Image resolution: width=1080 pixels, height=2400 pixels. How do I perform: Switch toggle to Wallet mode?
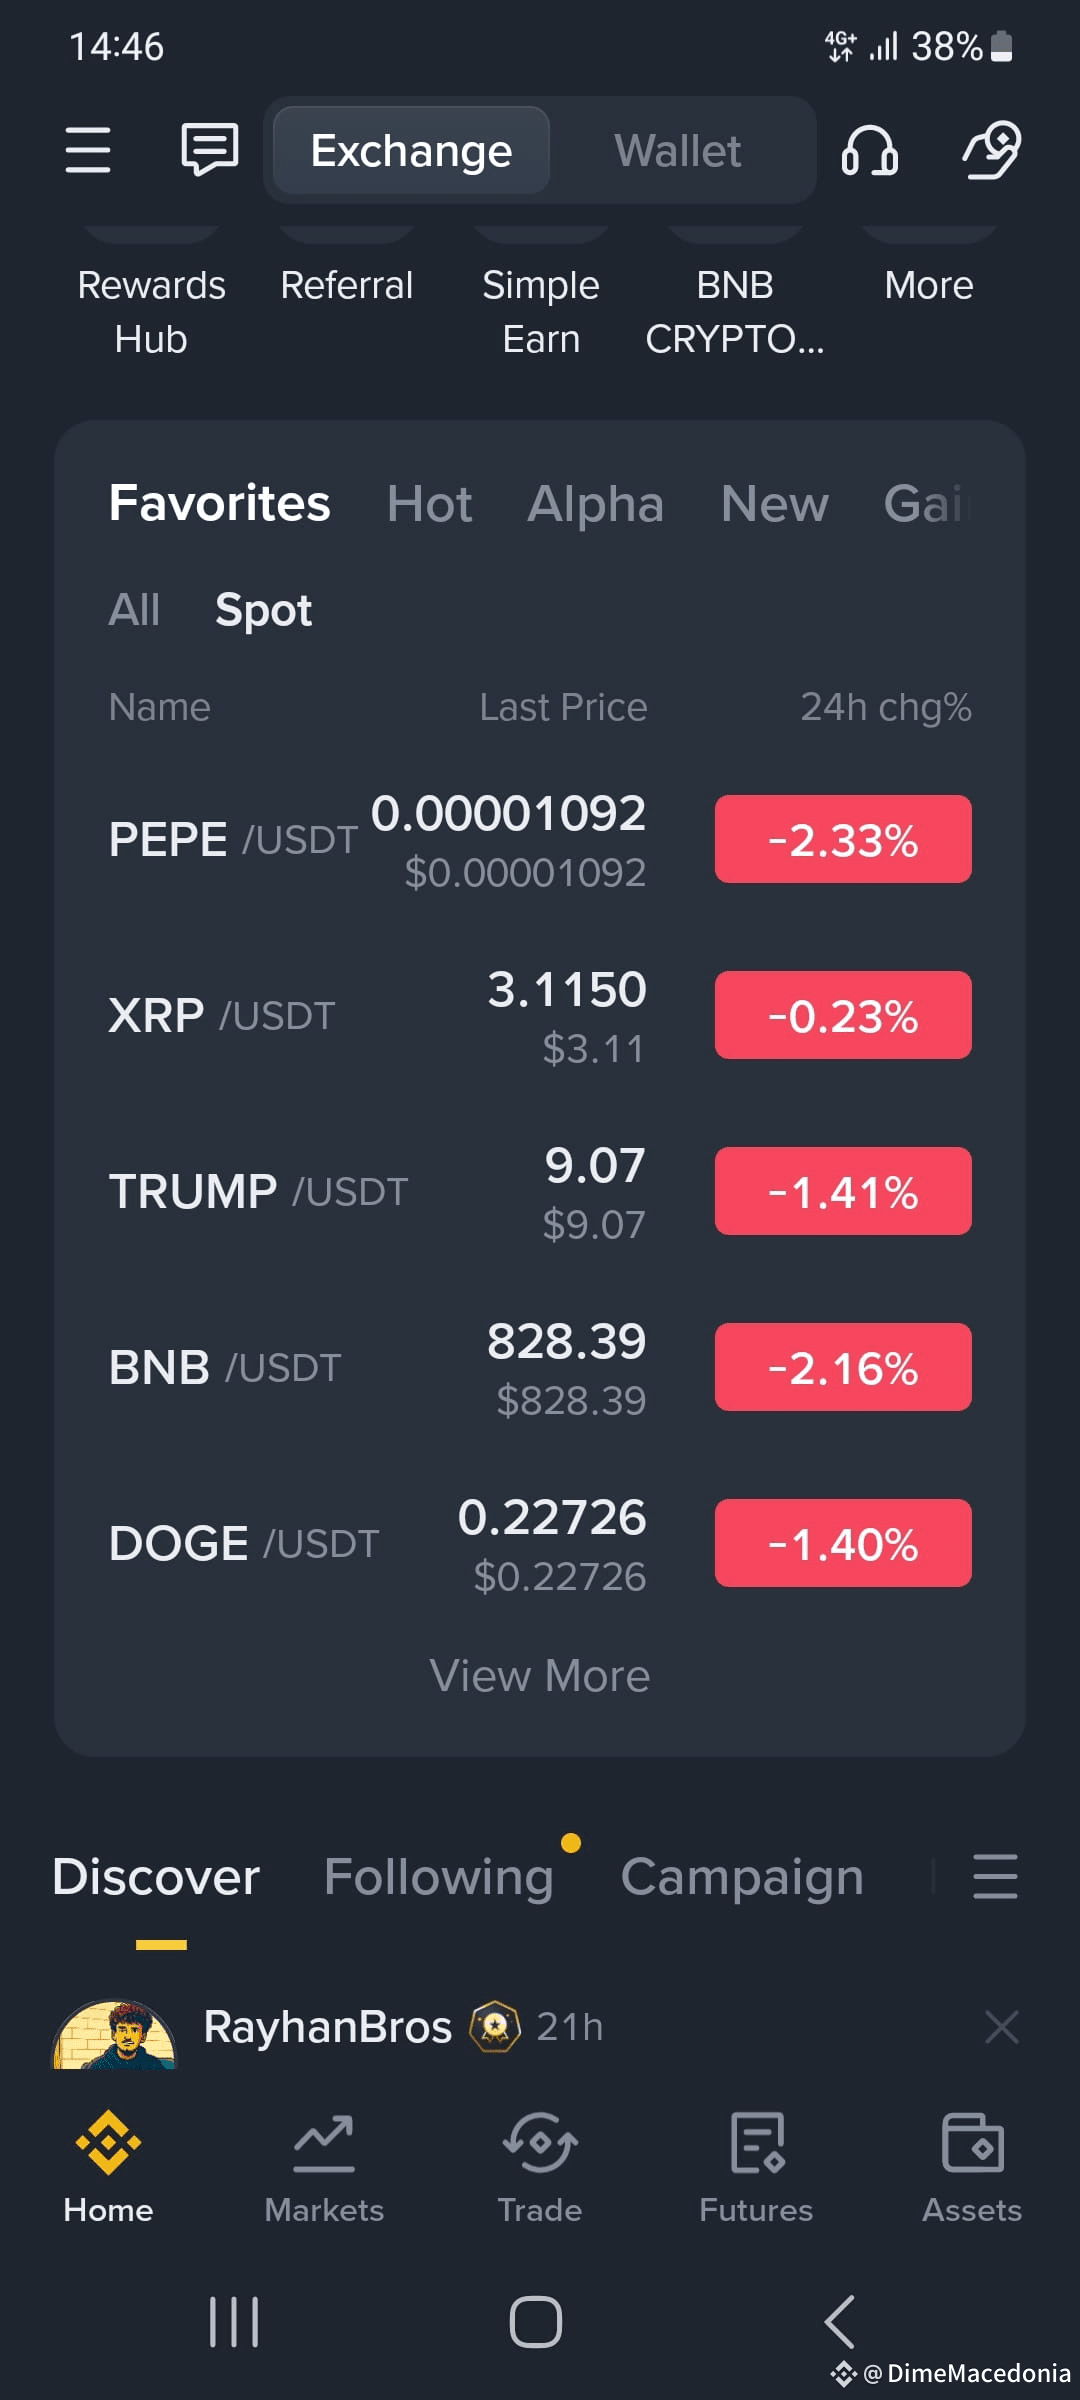click(x=678, y=151)
